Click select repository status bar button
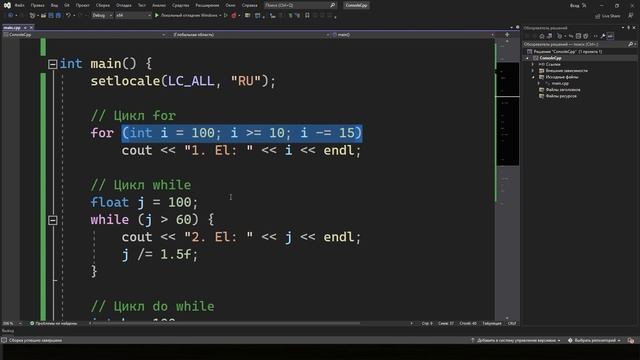This screenshot has width=640, height=360. [594, 340]
